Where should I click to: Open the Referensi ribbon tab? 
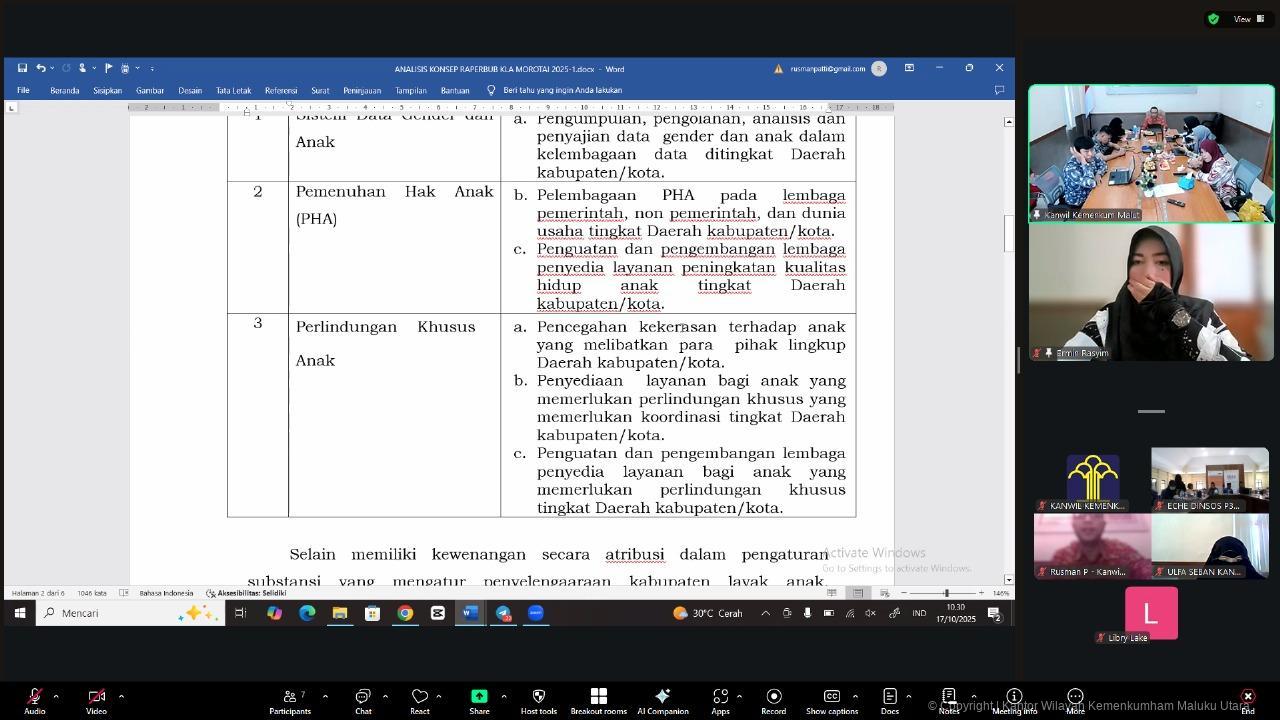(280, 90)
